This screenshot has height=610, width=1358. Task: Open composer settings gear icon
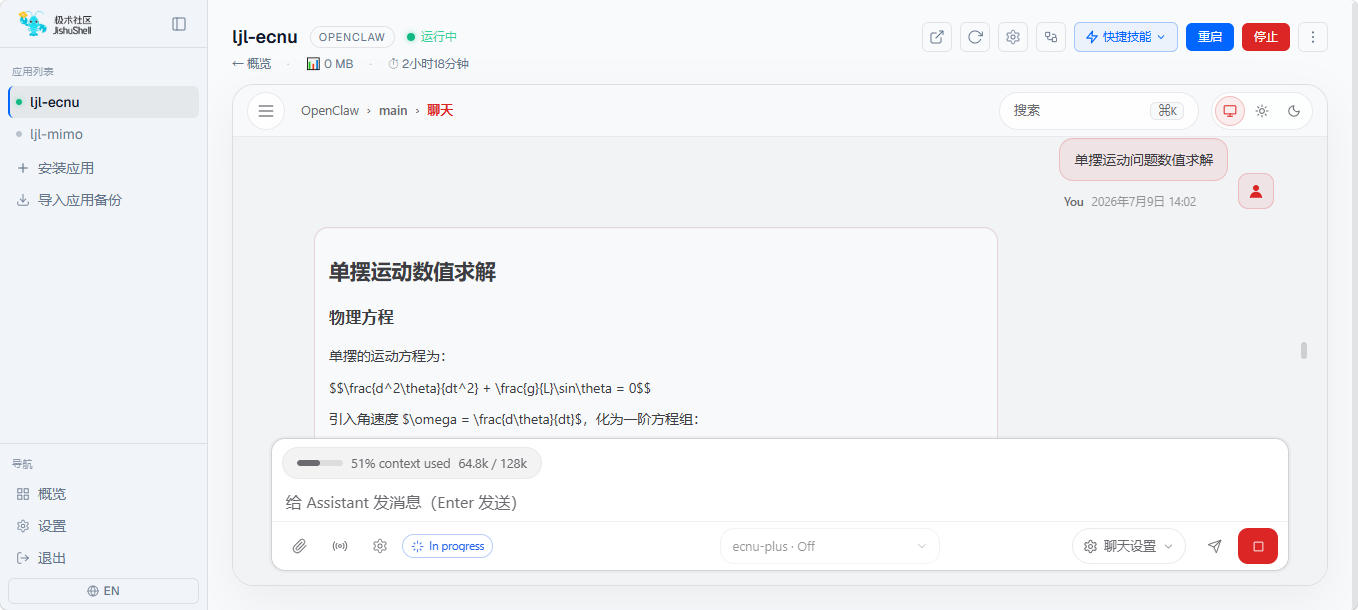pos(380,546)
